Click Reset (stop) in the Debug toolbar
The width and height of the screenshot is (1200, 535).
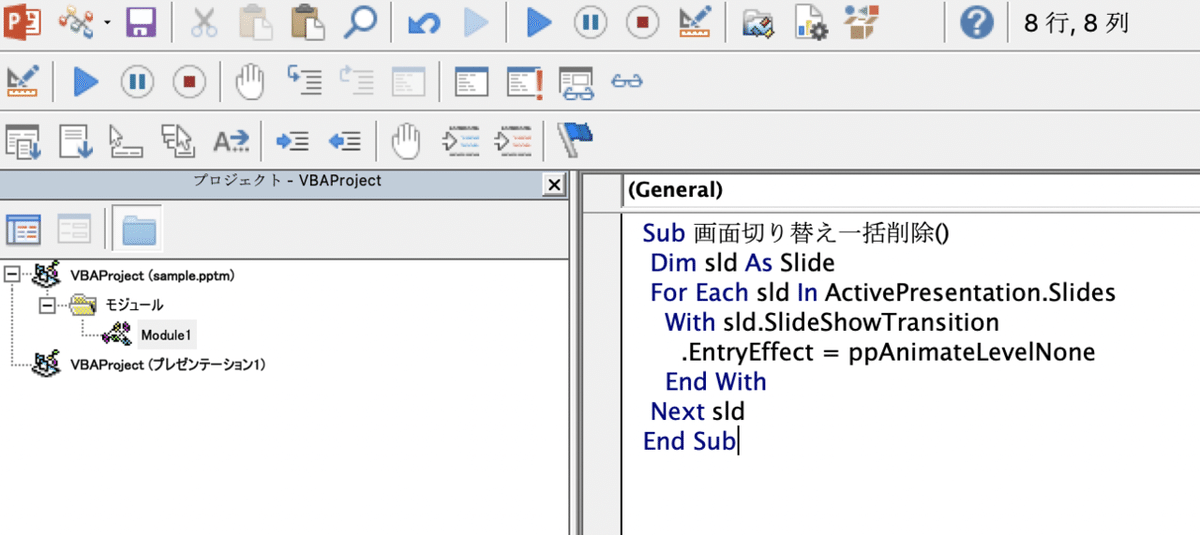(188, 82)
